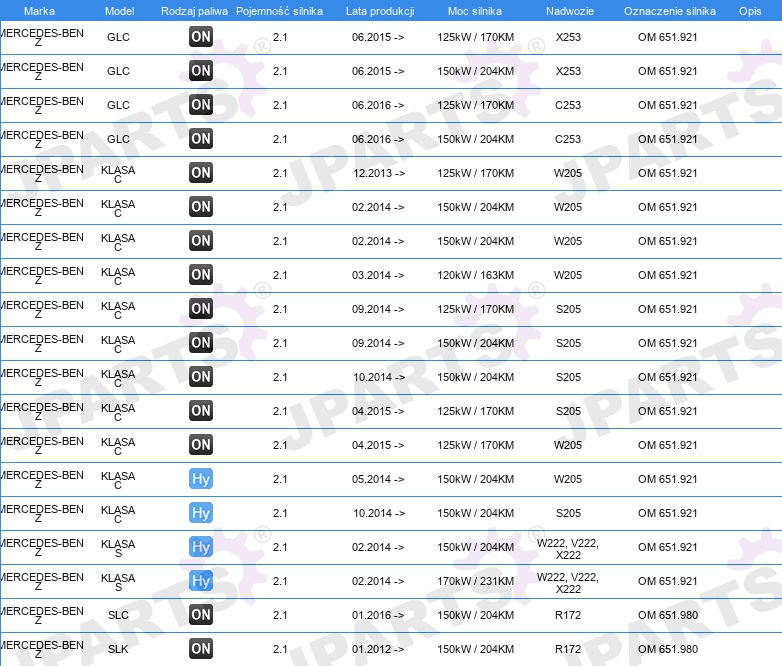
Task: Click ON icon in 09.2014 150kW S205 row
Action: (x=201, y=343)
